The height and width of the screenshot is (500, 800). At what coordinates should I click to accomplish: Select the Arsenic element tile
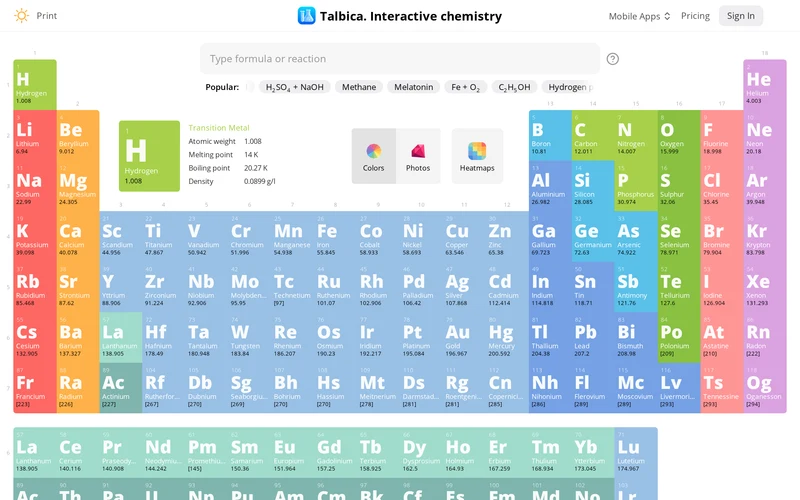[636, 236]
